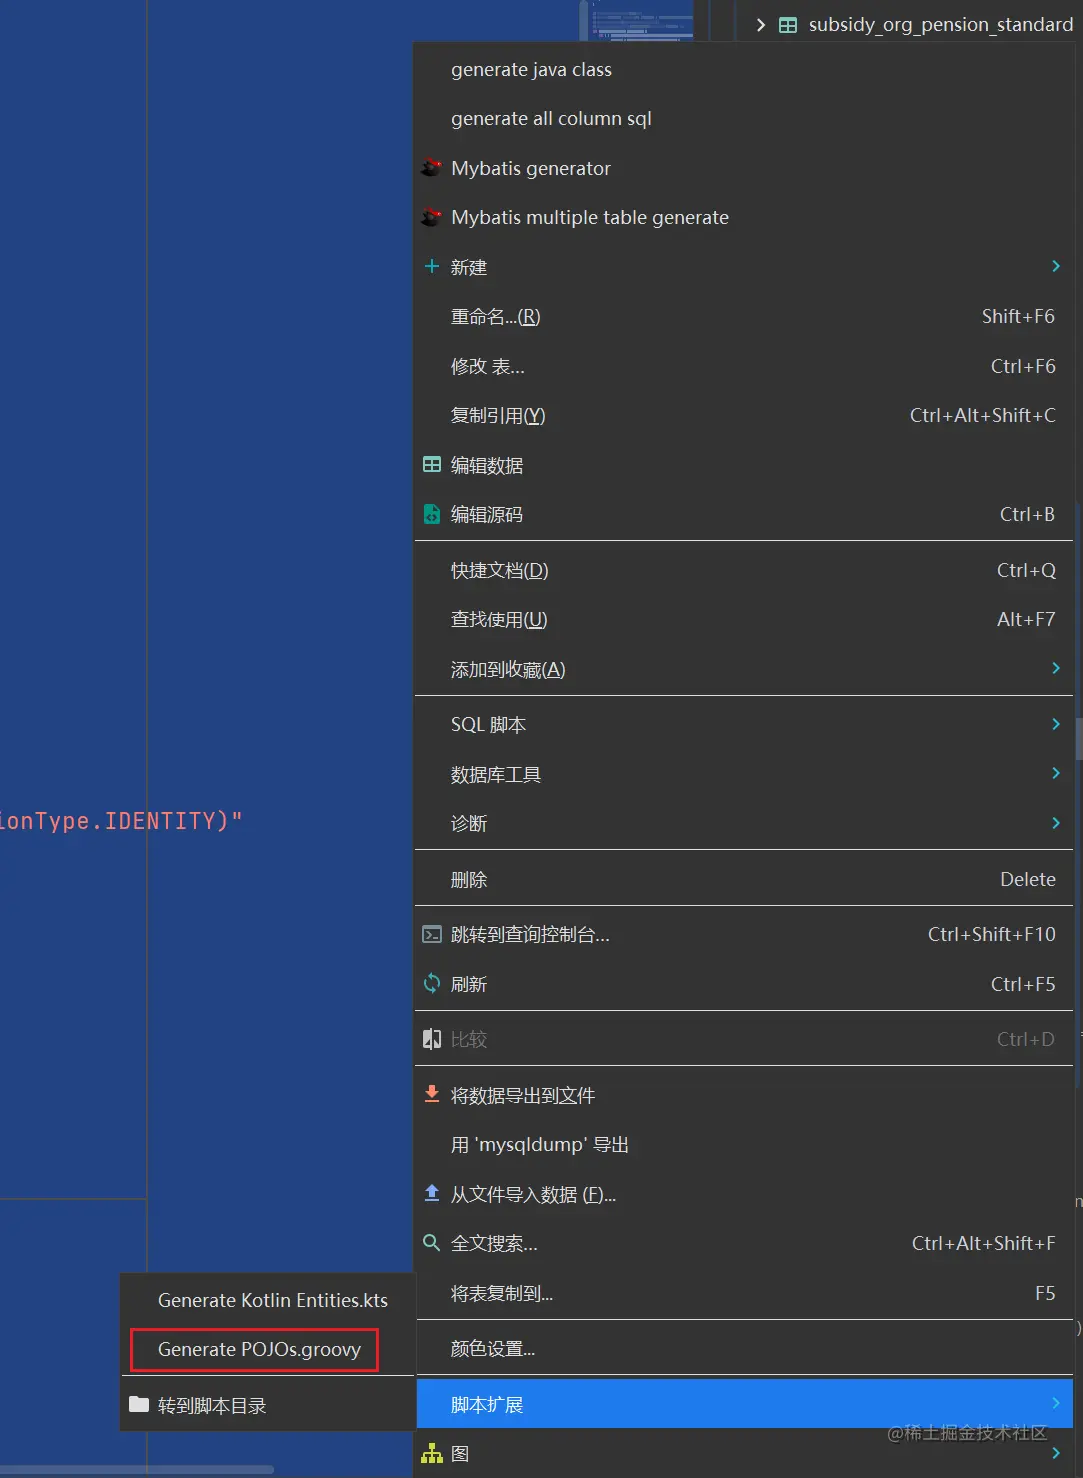Click the table grid icon for 编辑数据
The height and width of the screenshot is (1478, 1083).
(x=432, y=464)
